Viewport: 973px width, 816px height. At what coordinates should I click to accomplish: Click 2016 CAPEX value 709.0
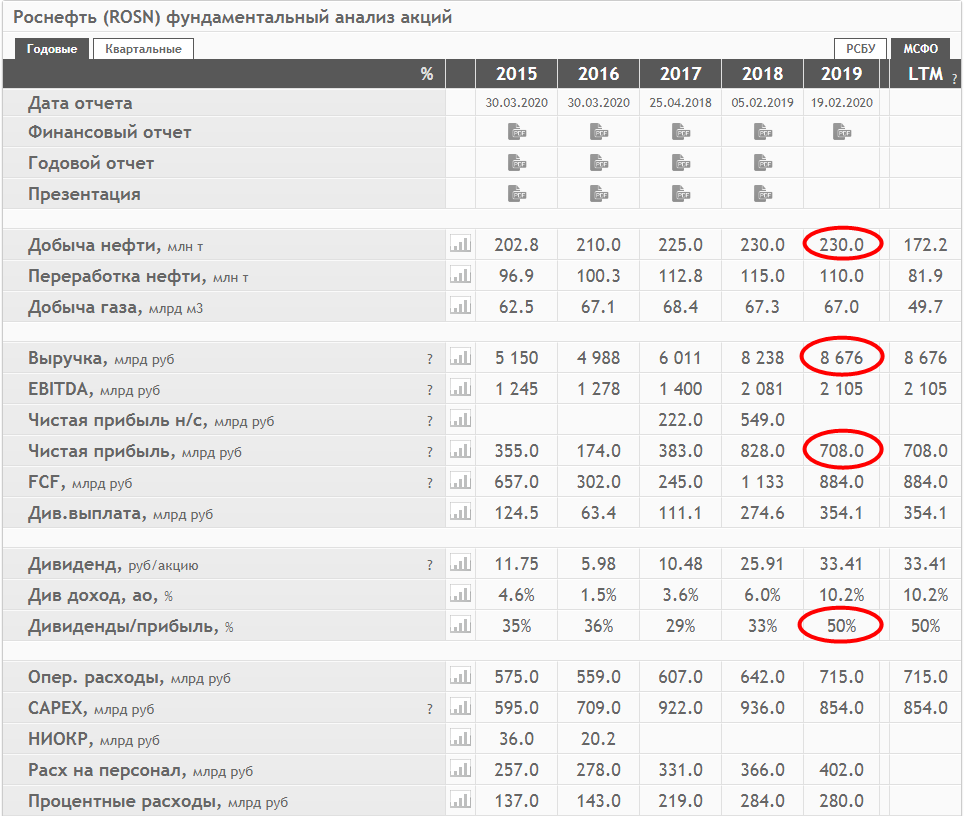tap(599, 707)
